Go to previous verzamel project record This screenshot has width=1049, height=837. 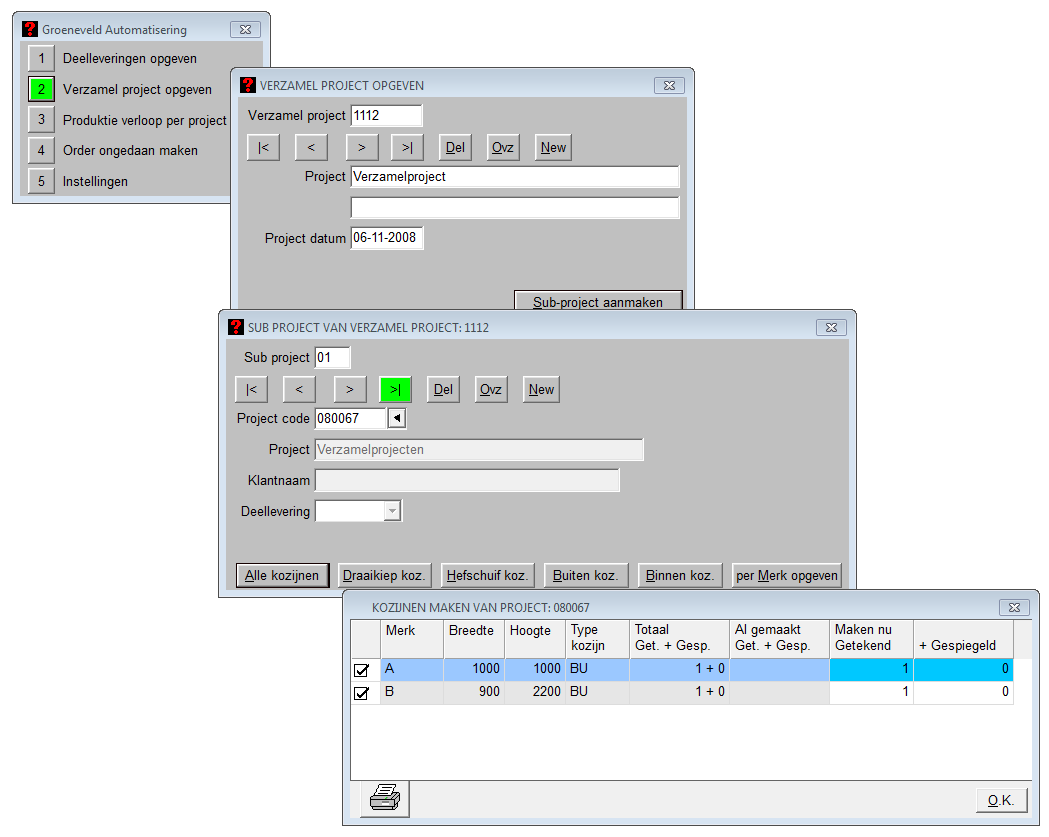[x=311, y=148]
